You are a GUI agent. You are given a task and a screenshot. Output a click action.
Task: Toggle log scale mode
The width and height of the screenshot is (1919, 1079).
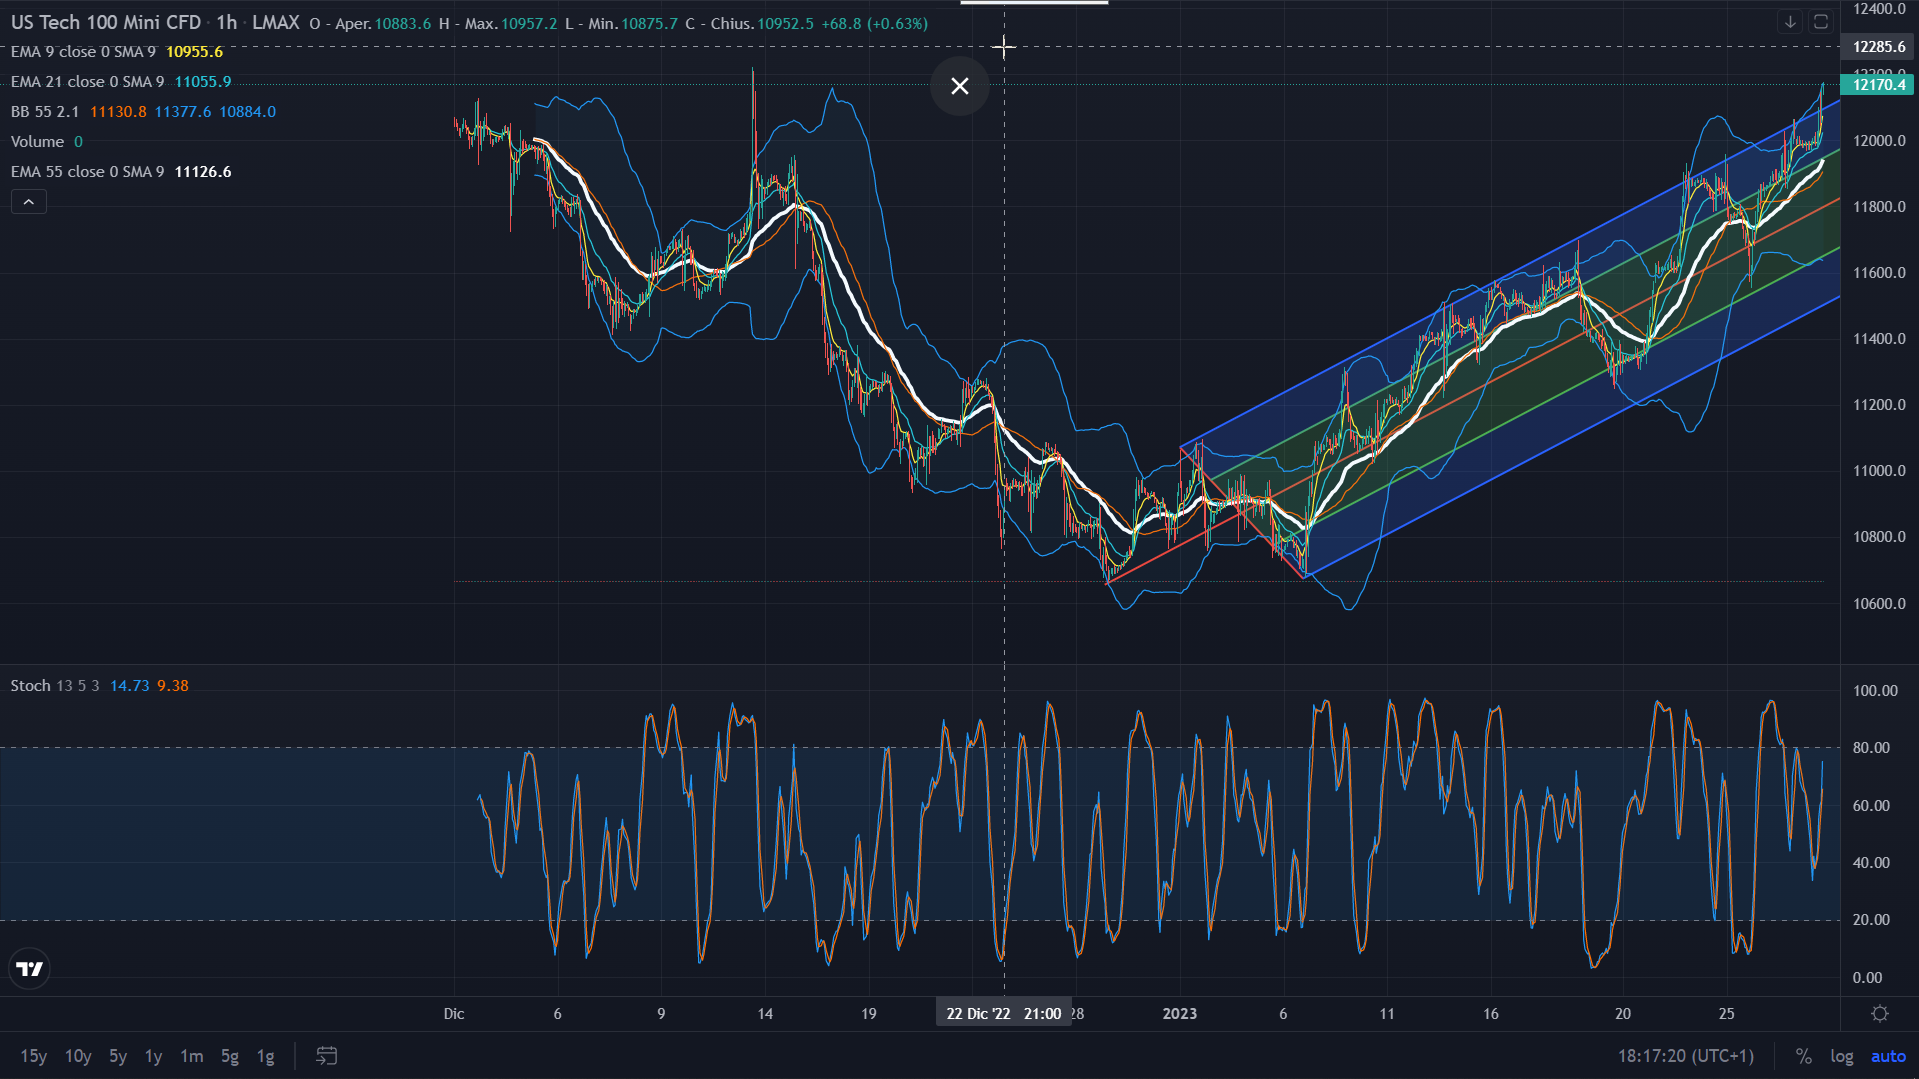point(1842,1056)
